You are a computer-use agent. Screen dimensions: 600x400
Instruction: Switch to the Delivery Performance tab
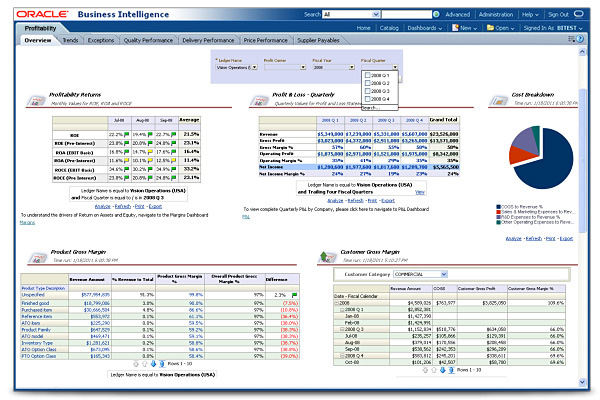[x=208, y=40]
